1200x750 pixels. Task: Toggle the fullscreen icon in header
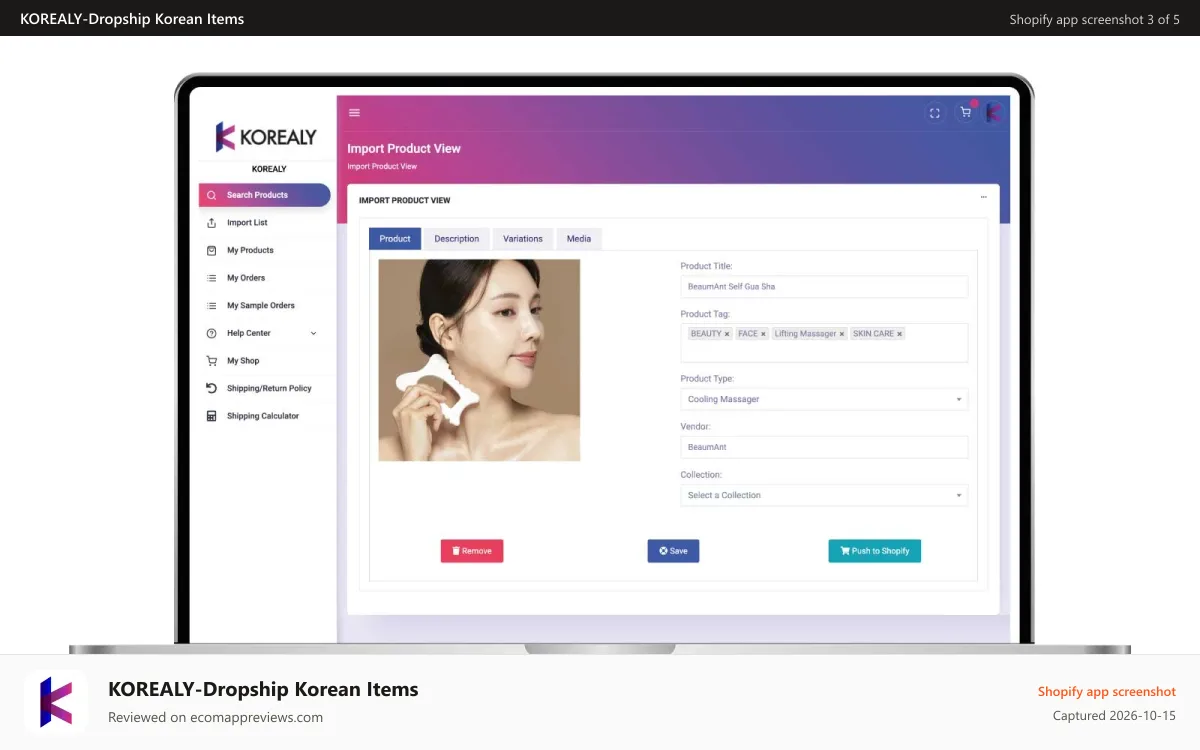click(x=935, y=113)
